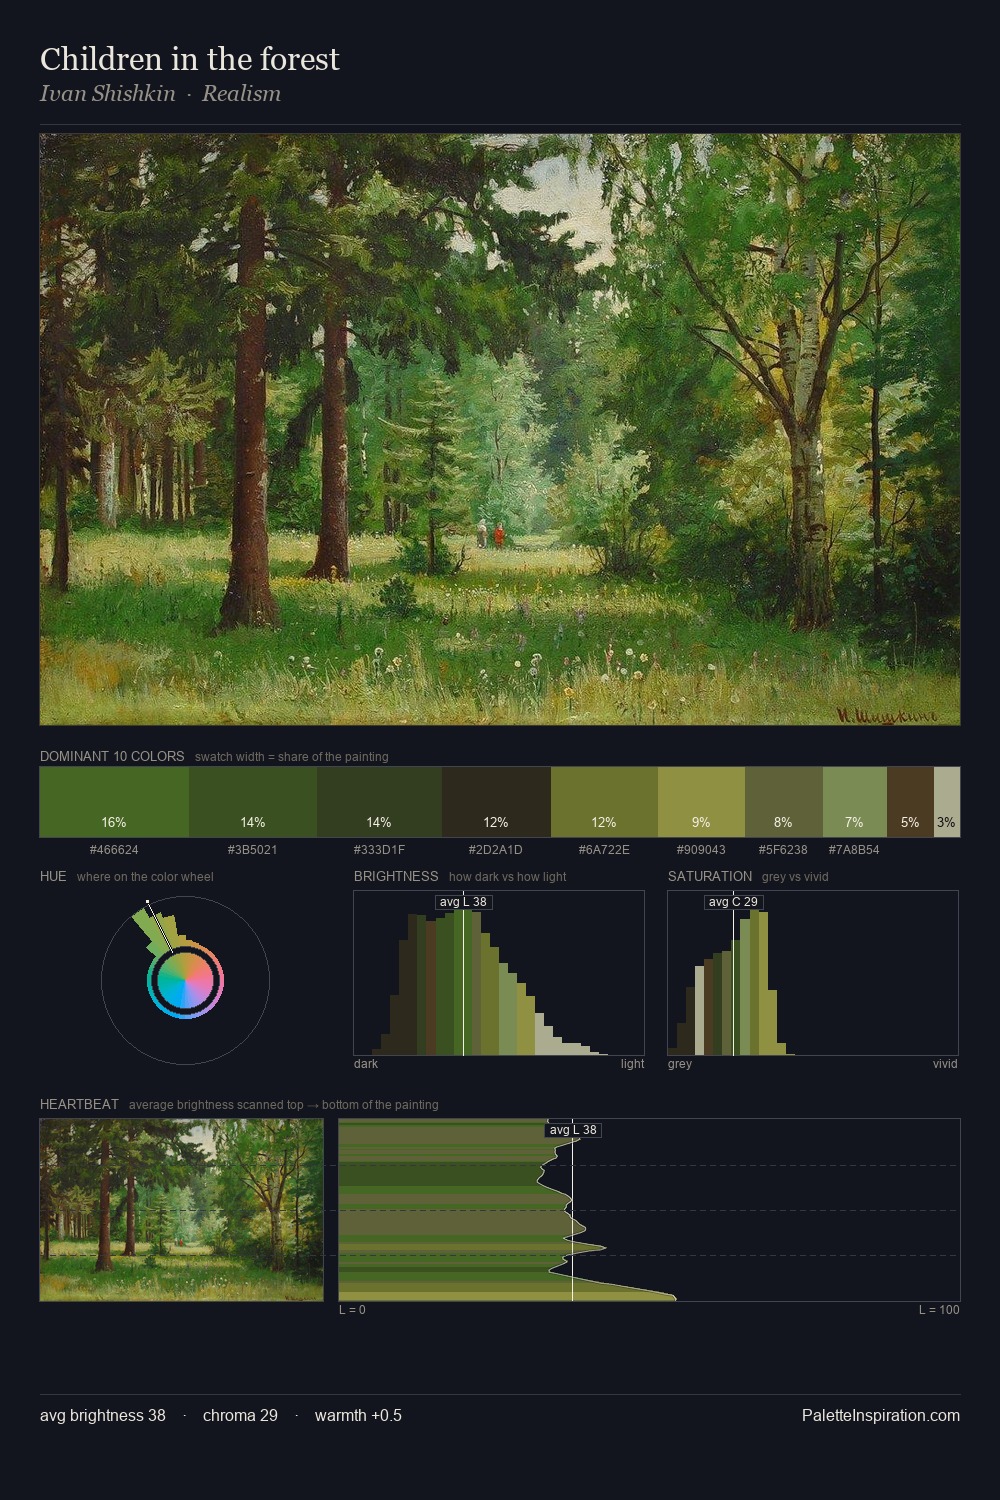
Task: Click the 'HUE' section heading
Action: tap(53, 876)
